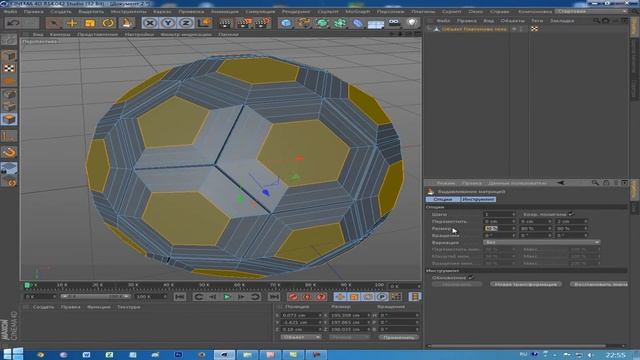This screenshot has width=640, height=360.
Task: Click Play forward button on timeline
Action: [227, 297]
